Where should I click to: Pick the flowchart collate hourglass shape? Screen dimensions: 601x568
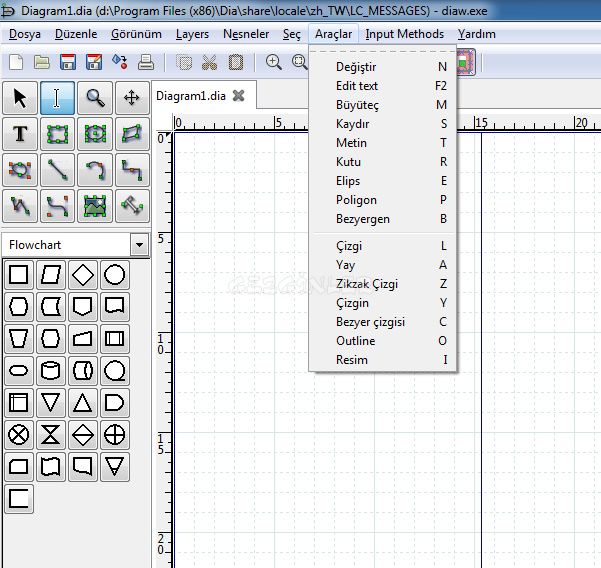[x=51, y=435]
